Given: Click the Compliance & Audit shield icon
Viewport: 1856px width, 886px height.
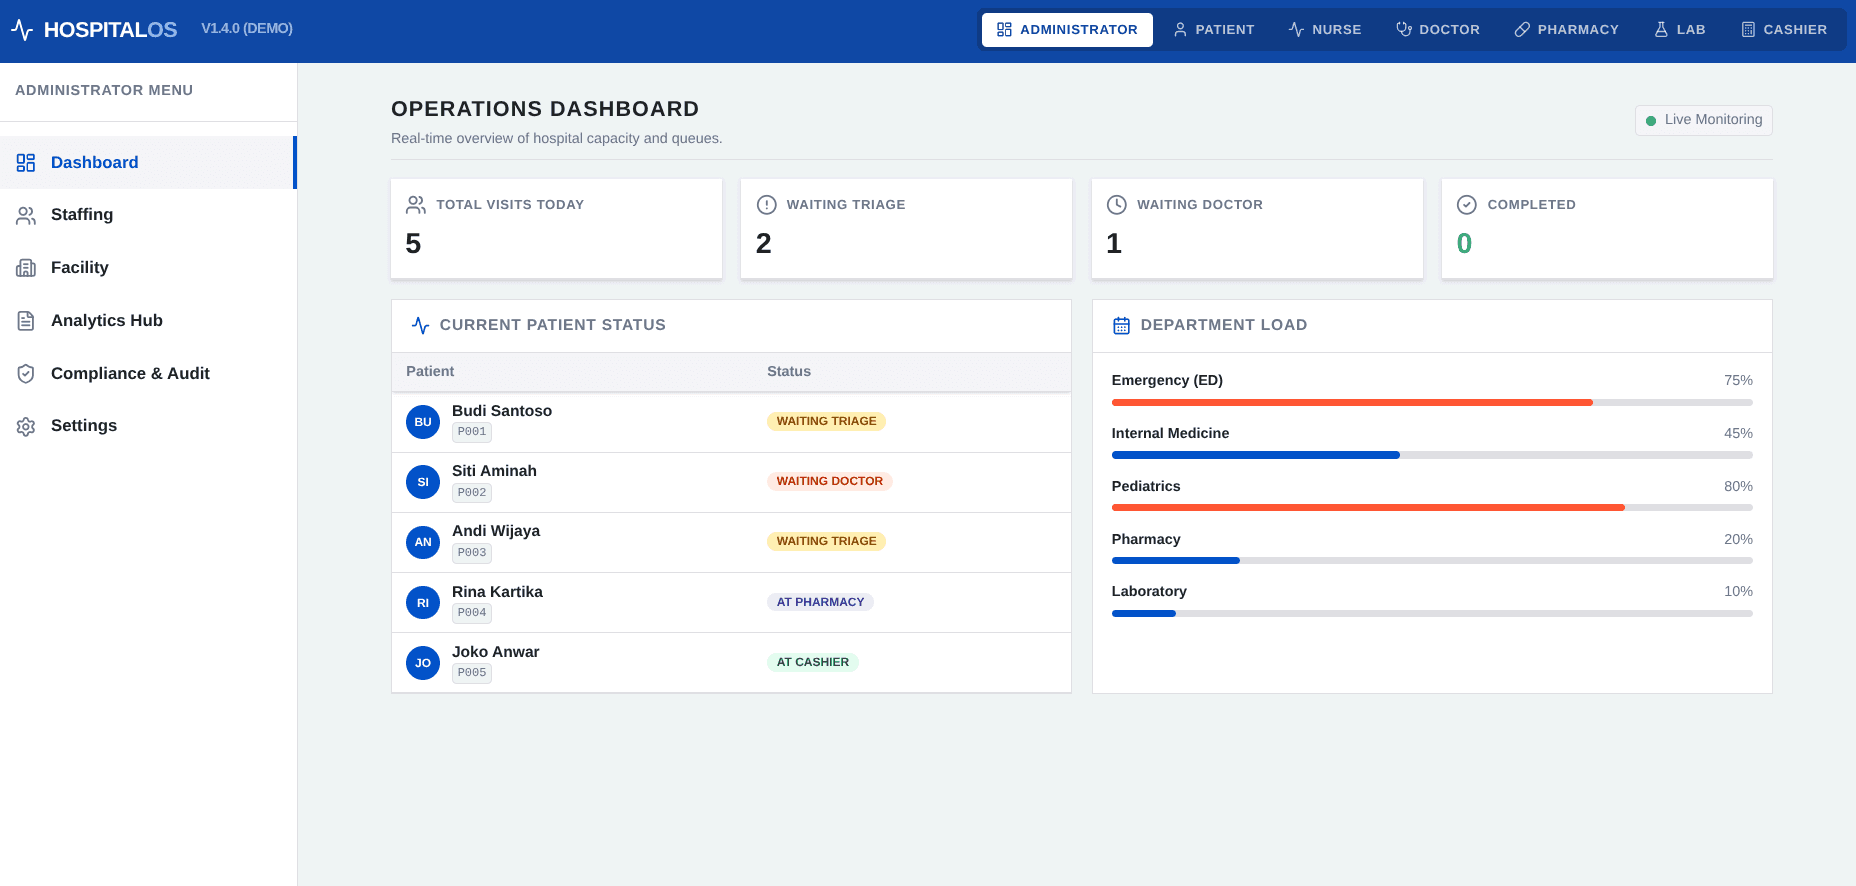Looking at the screenshot, I should 26,374.
